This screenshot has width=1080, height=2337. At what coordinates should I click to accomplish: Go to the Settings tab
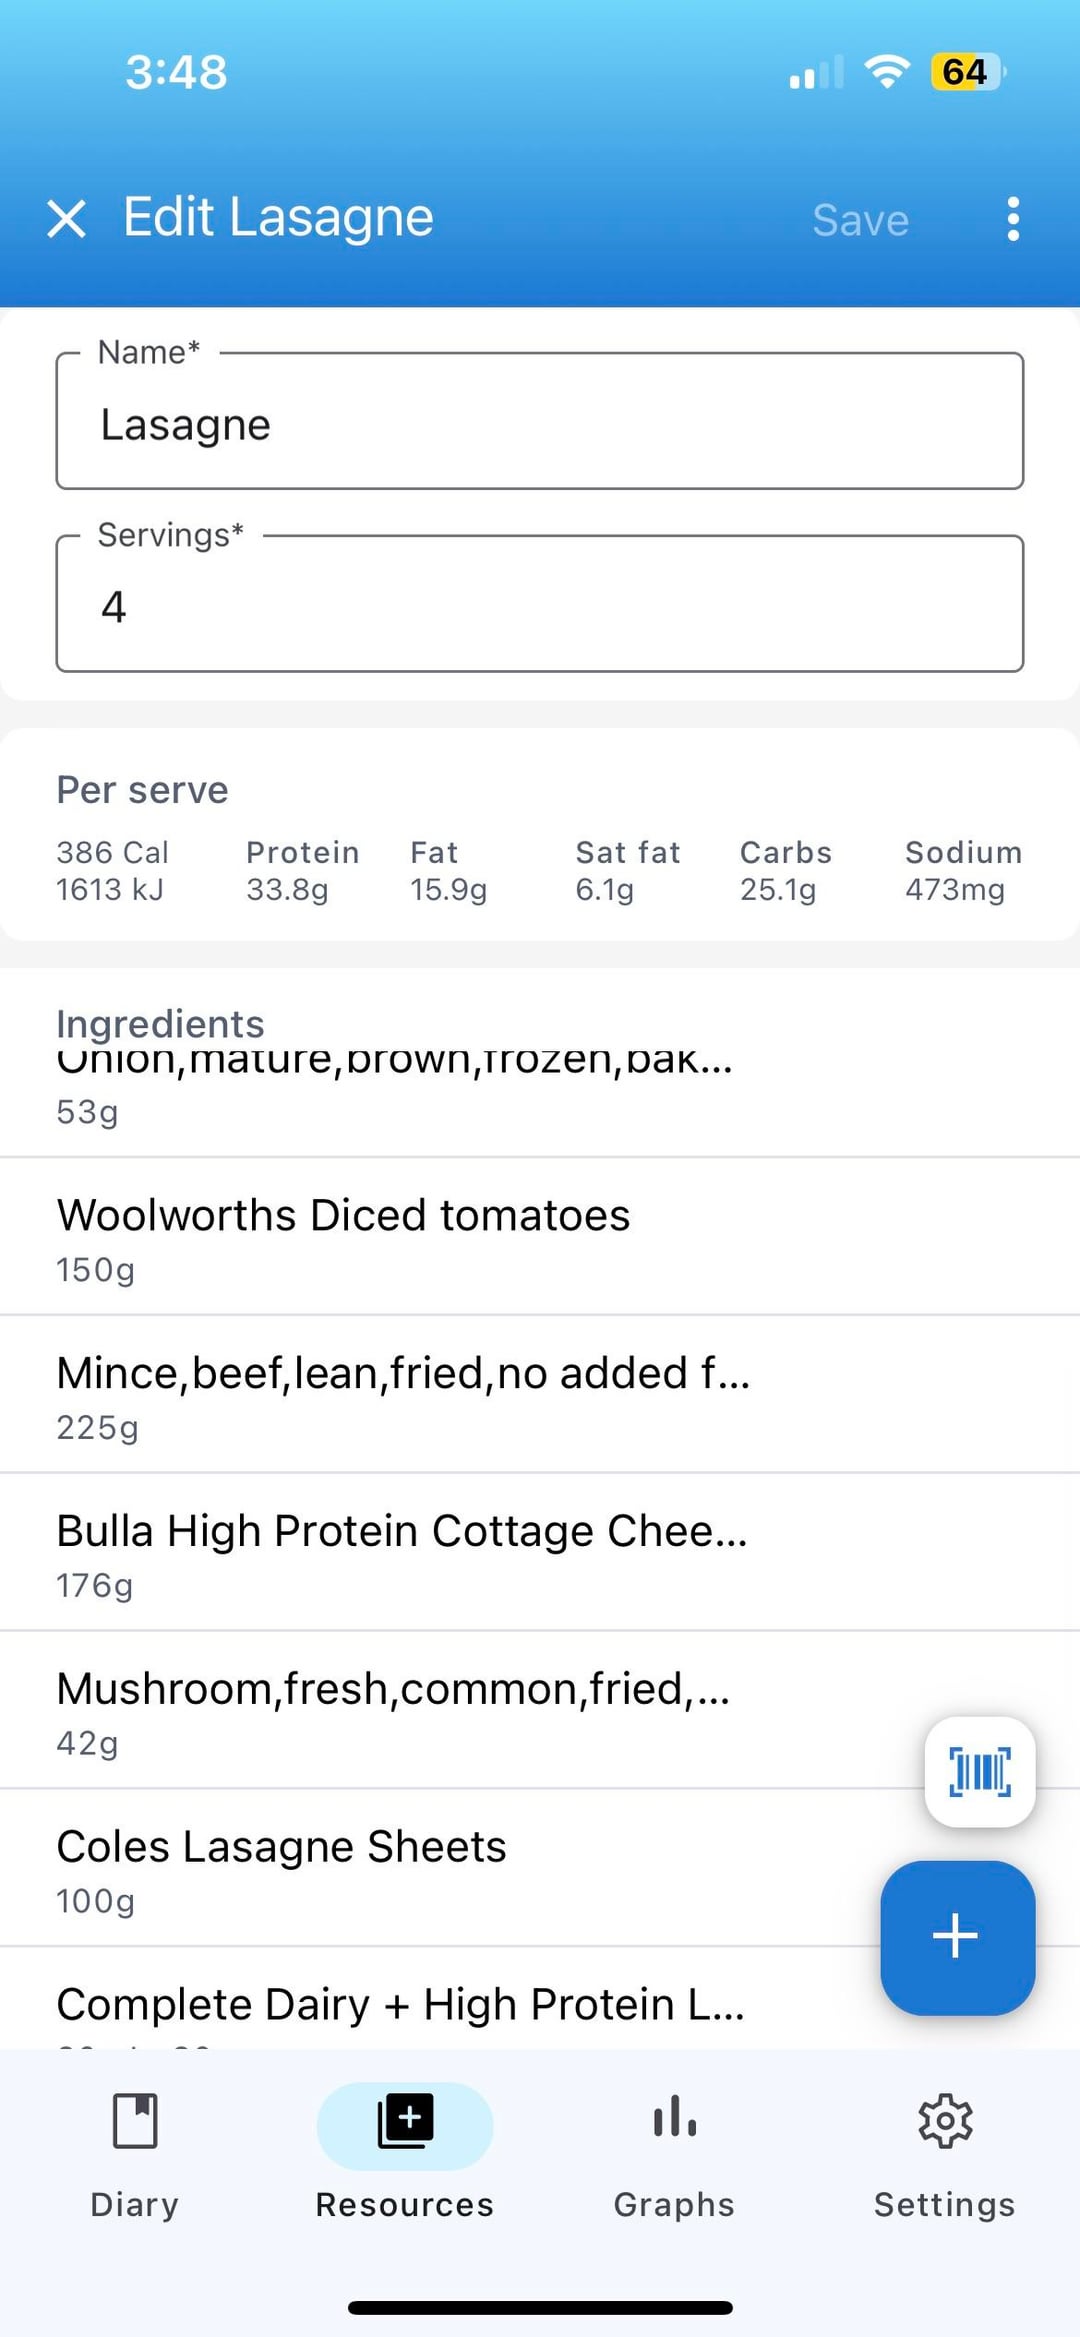(x=944, y=2148)
